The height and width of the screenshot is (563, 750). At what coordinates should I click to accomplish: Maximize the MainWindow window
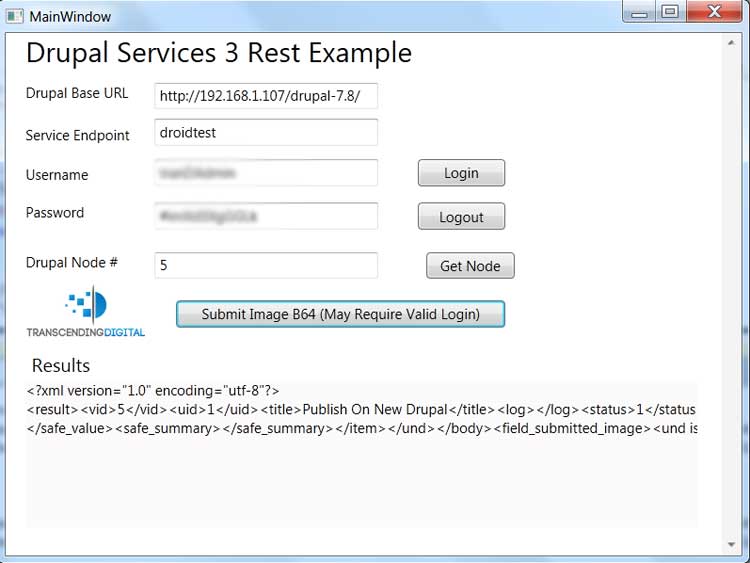click(670, 11)
